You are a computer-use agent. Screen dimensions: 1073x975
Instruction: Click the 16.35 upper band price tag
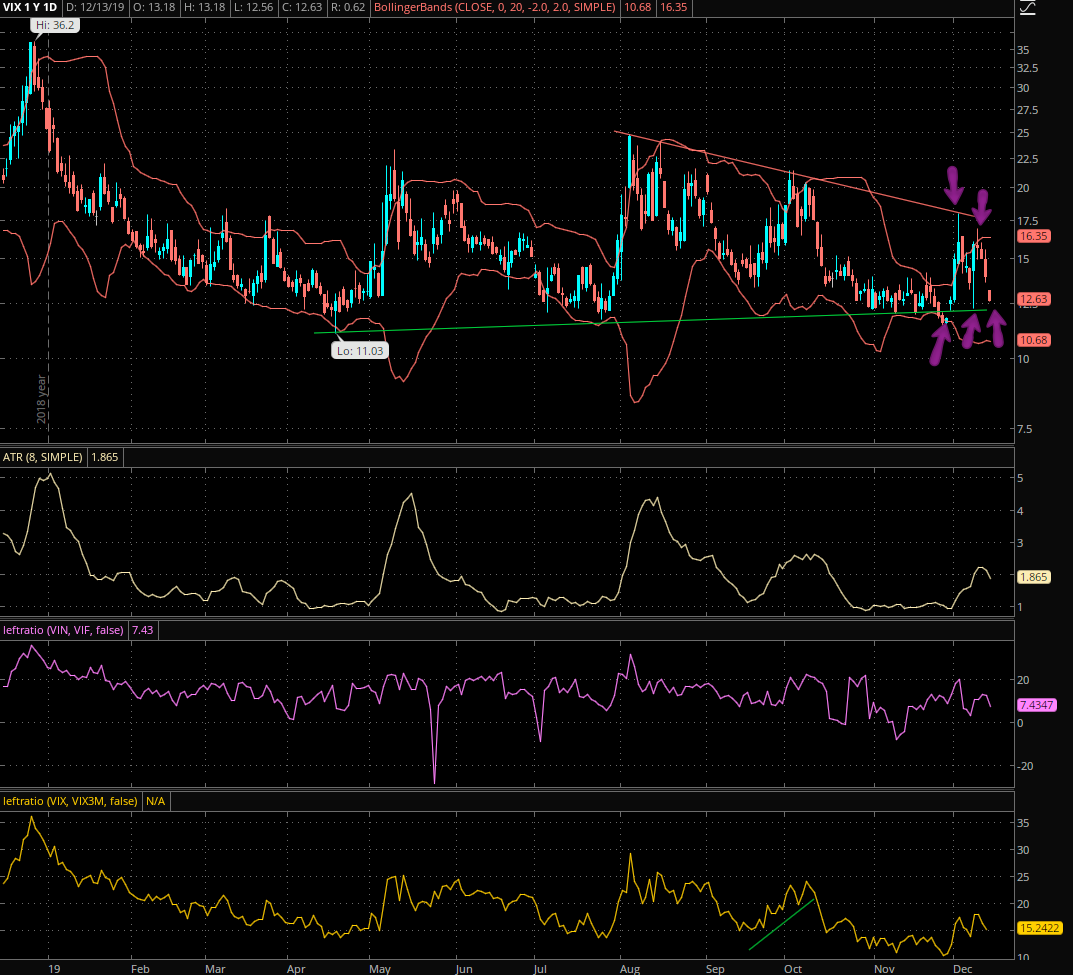coord(1034,237)
